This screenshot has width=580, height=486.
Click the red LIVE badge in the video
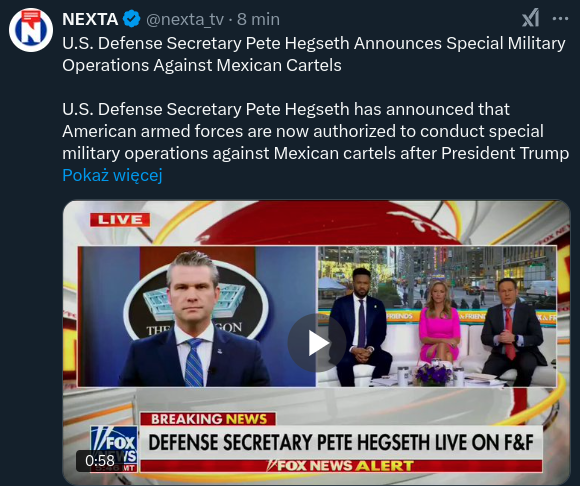point(120,220)
